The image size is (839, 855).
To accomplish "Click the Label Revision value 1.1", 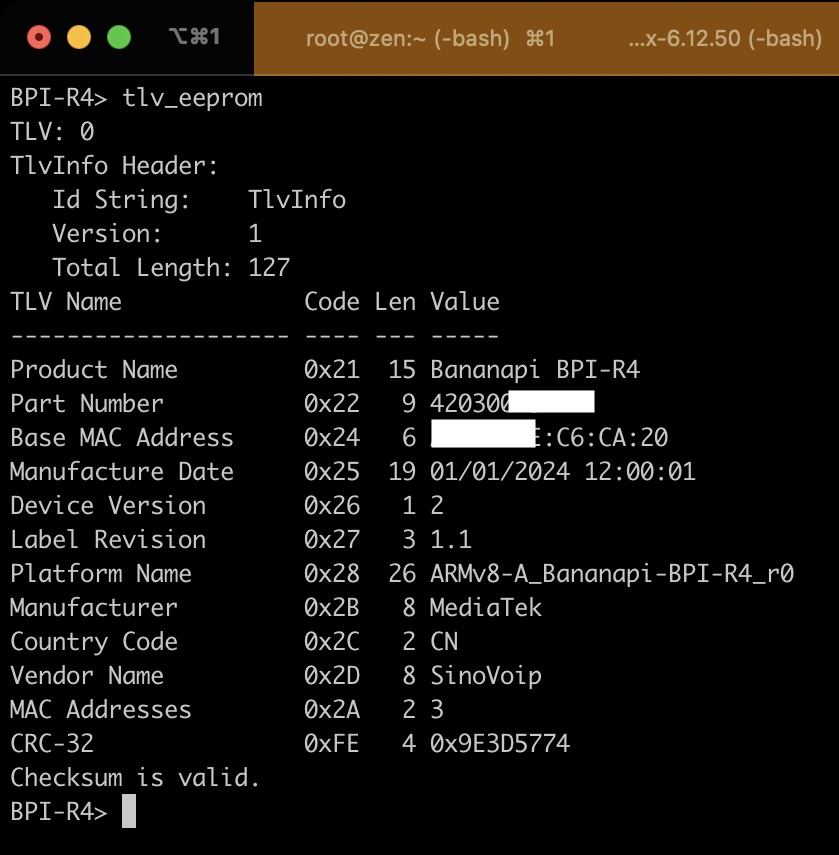I will tap(451, 540).
